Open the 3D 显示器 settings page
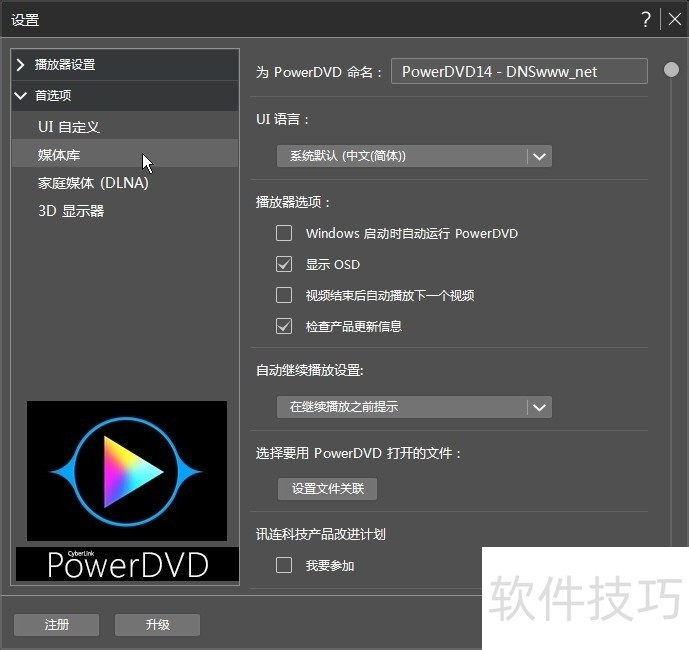Image resolution: width=689 pixels, height=650 pixels. tap(125, 211)
